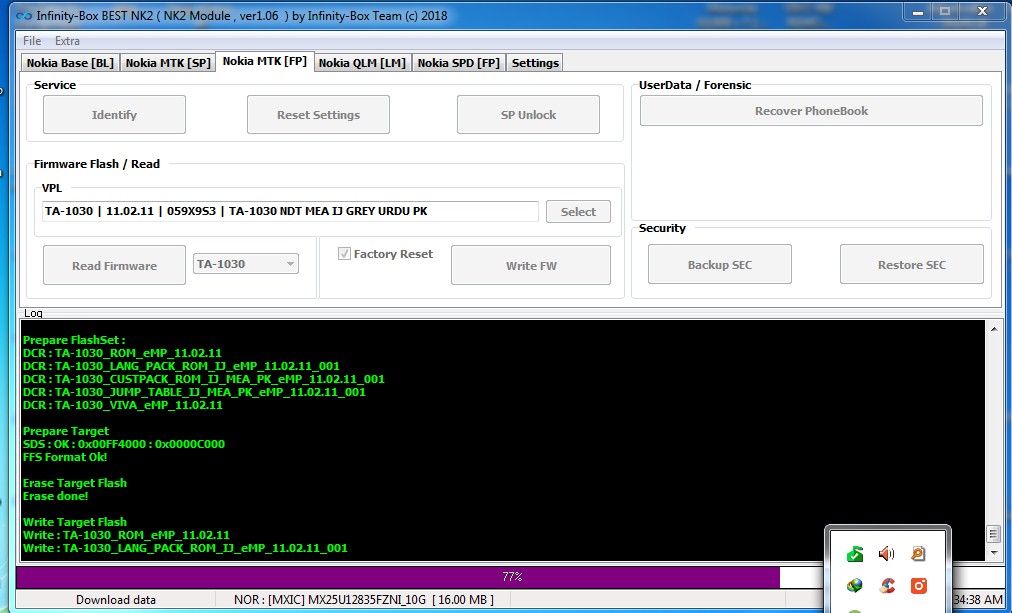Click the SP Unlock button
Image resolution: width=1012 pixels, height=613 pixels.
(528, 115)
